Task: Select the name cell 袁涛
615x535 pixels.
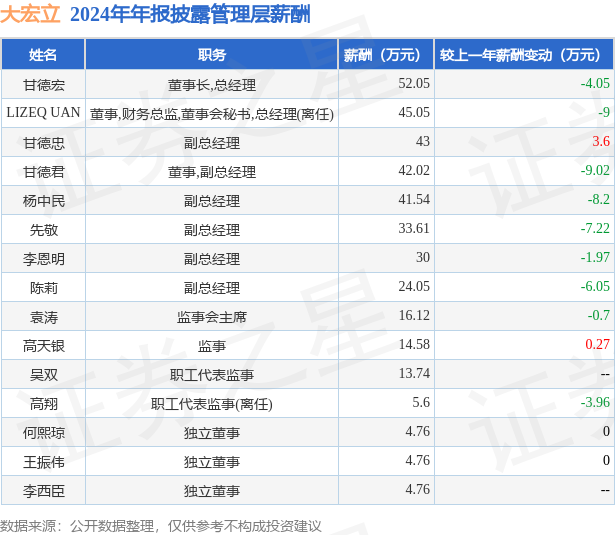Action: pyautogui.click(x=44, y=317)
